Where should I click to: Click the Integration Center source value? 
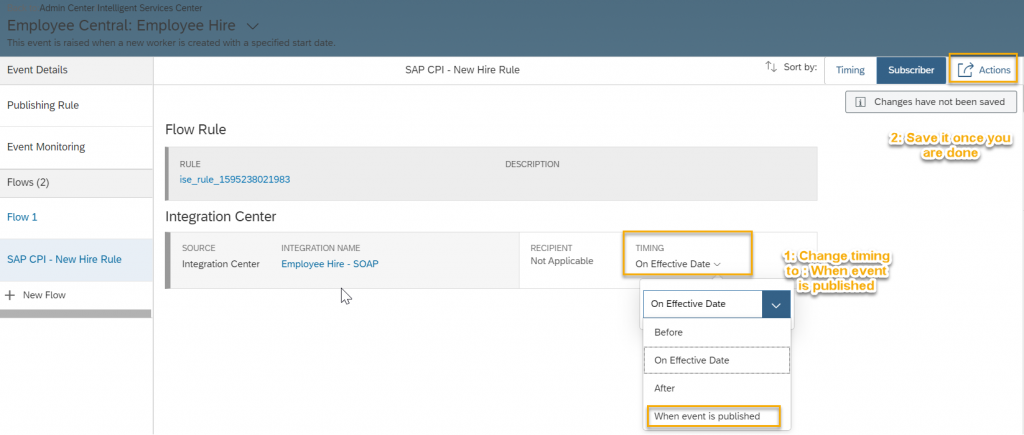(x=221, y=264)
